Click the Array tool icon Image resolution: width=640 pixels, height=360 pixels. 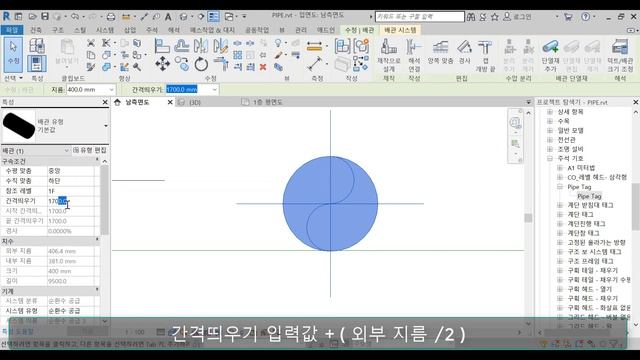238,55
